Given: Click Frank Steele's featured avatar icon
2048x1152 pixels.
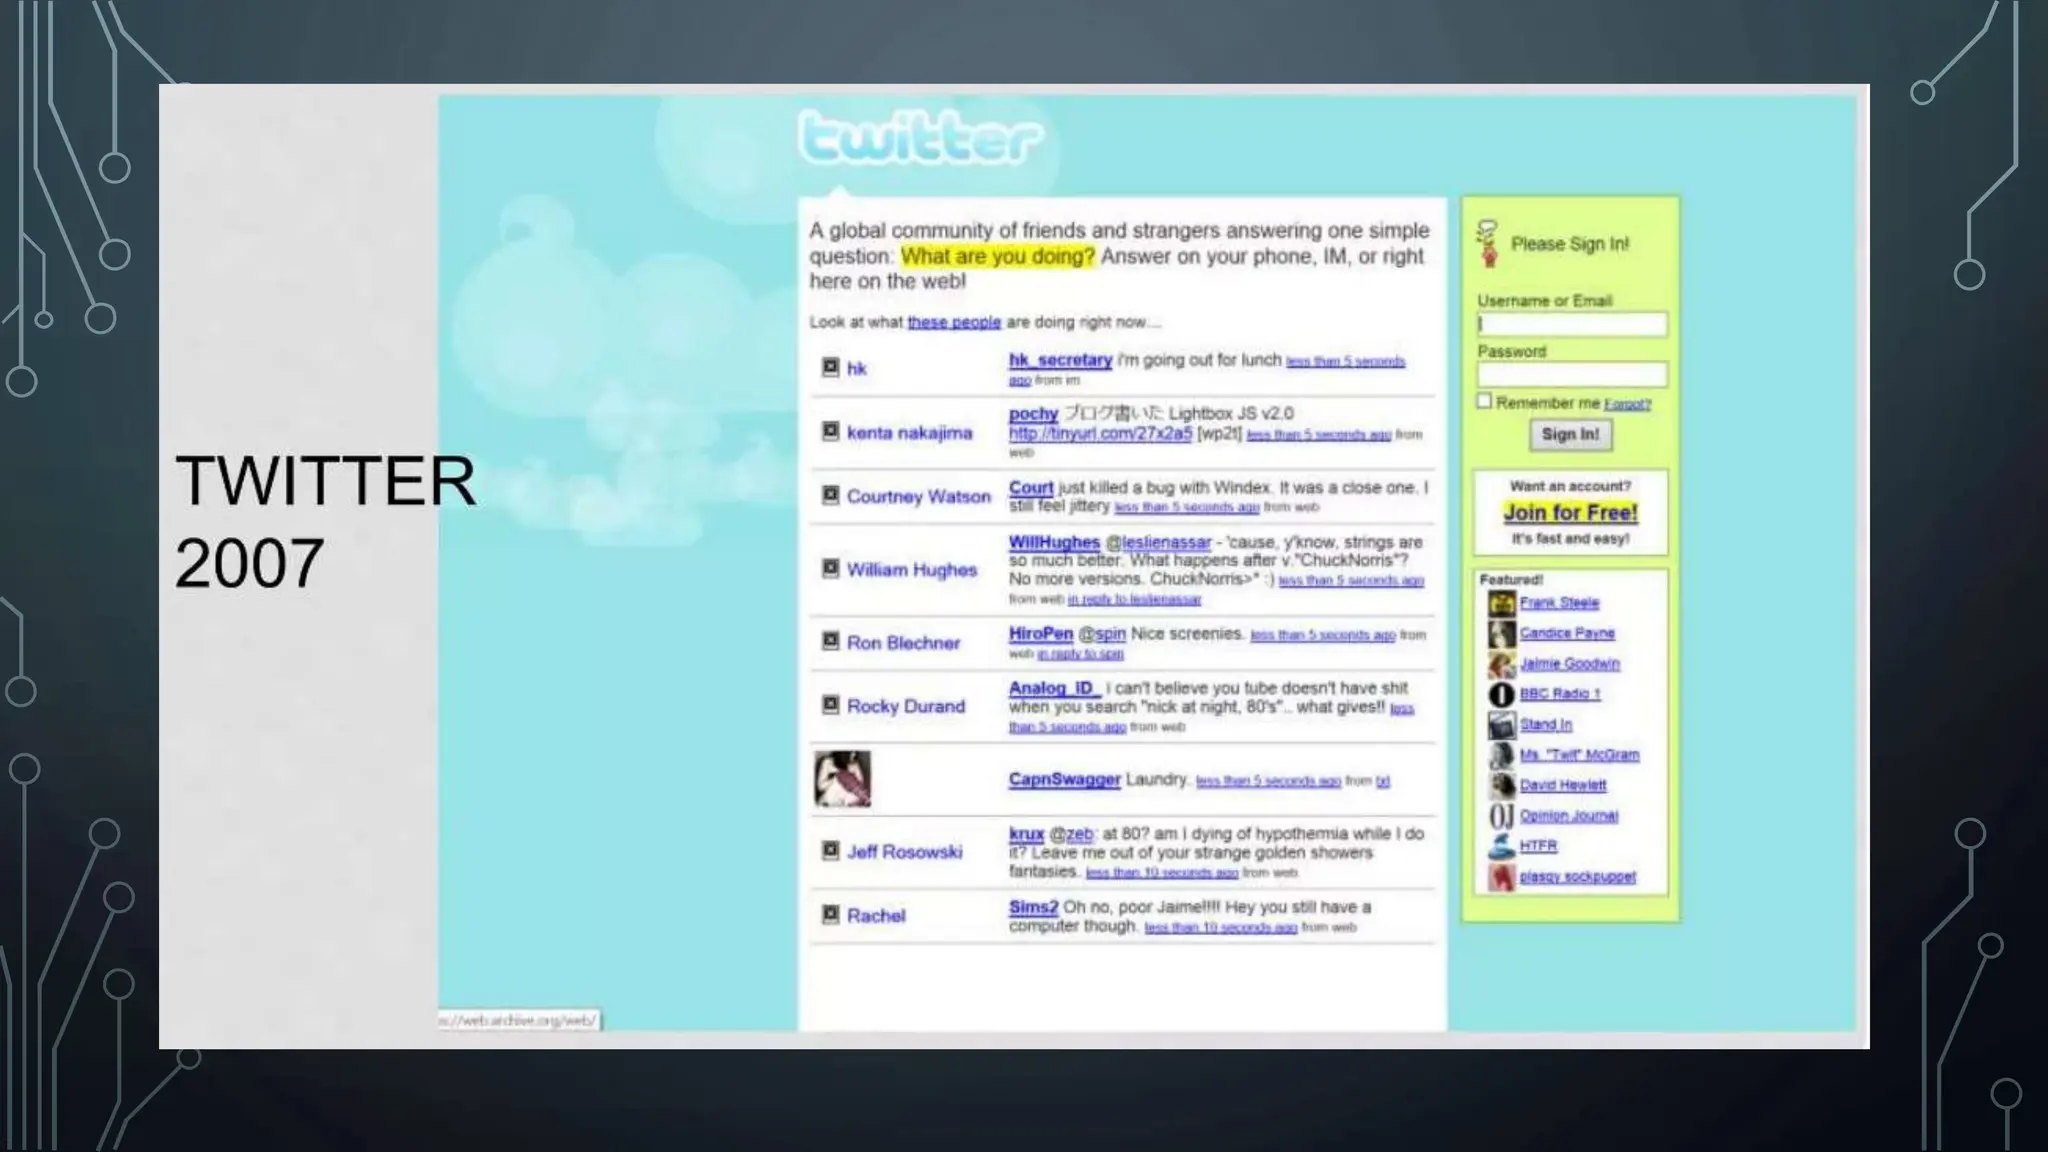Looking at the screenshot, I should [1501, 603].
